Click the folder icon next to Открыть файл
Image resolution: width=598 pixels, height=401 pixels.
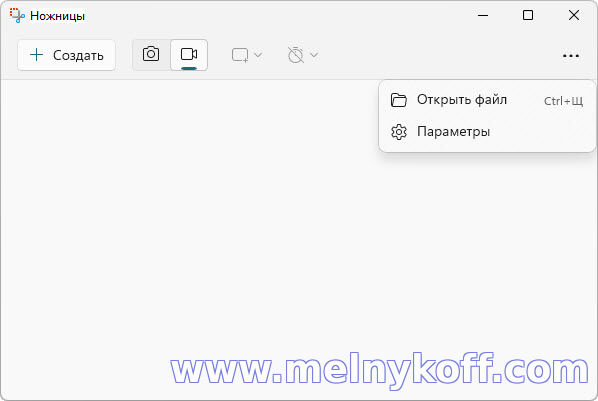(399, 100)
